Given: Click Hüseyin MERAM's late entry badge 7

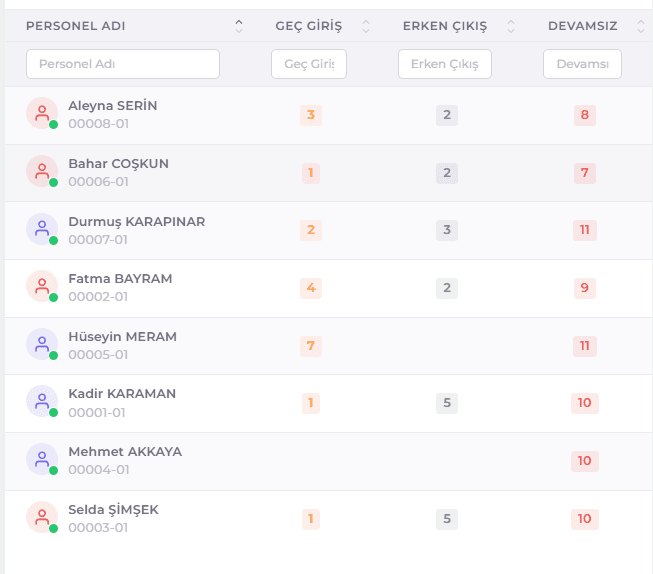Looking at the screenshot, I should 311,346.
